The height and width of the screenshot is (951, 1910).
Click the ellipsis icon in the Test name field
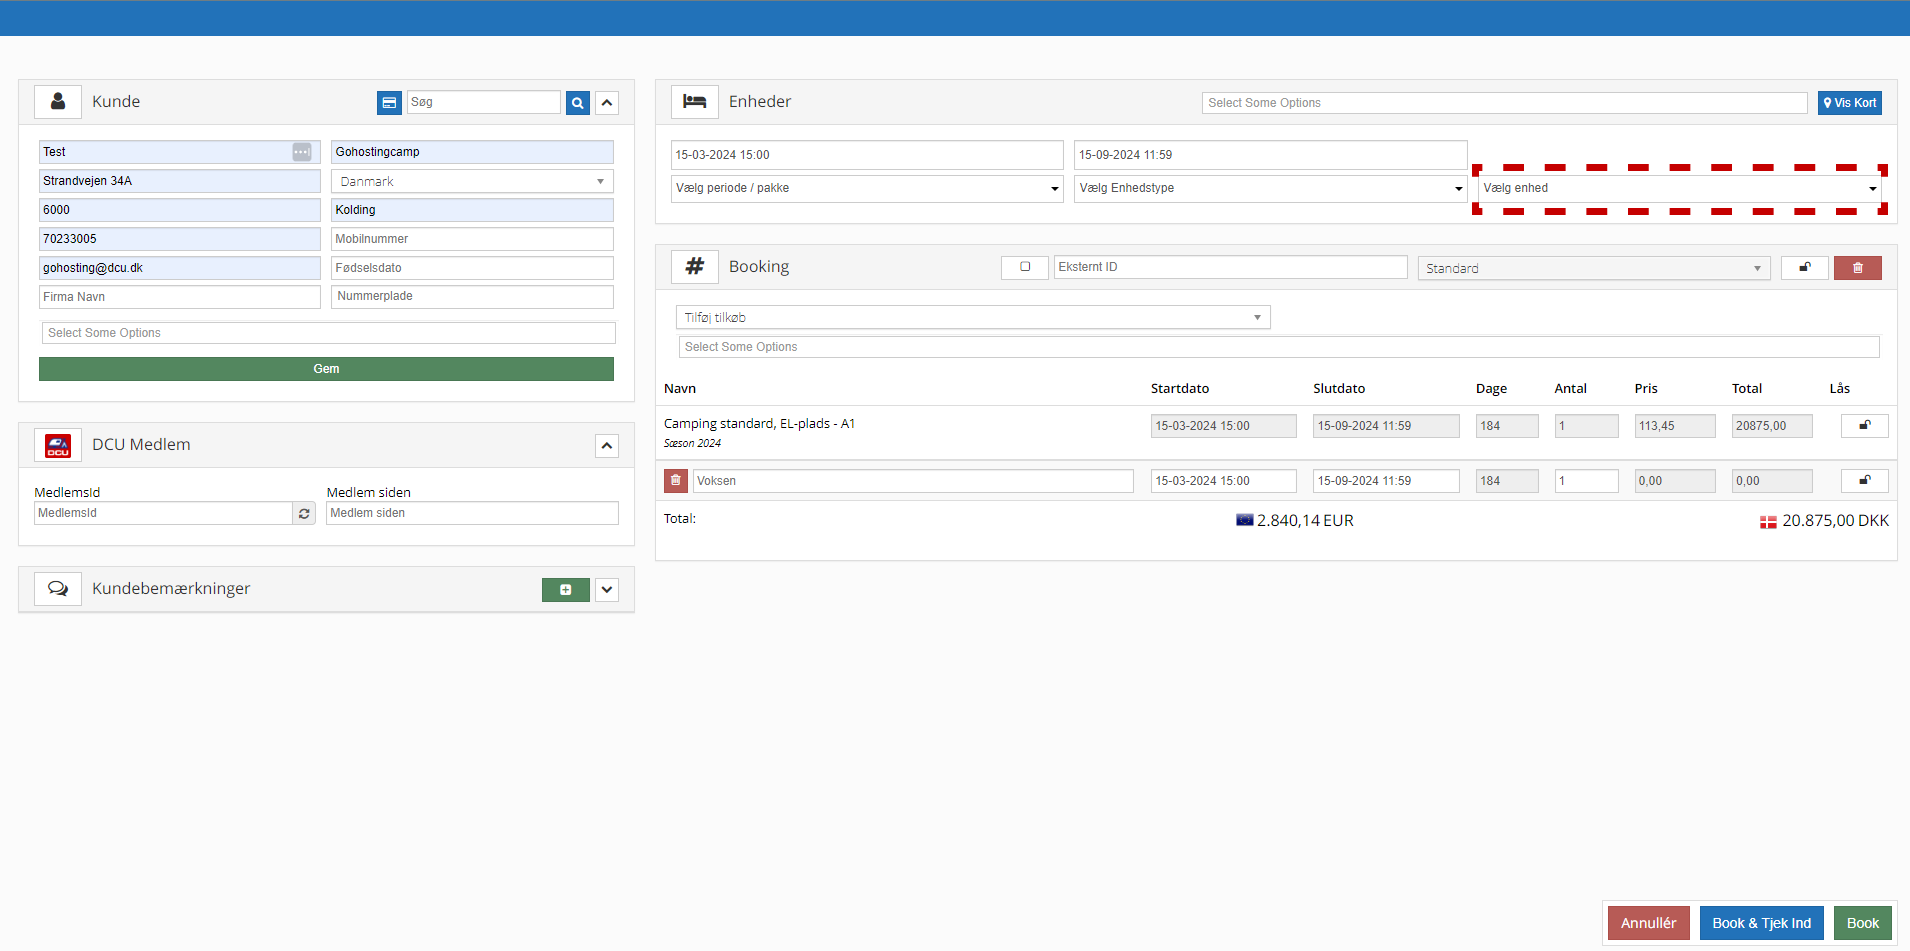click(301, 152)
